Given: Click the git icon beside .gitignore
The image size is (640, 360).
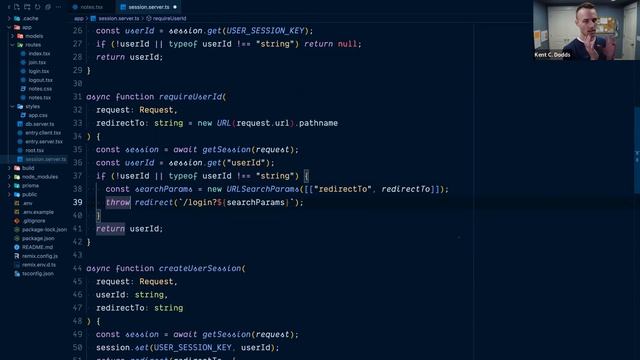Looking at the screenshot, I should 17,221.
